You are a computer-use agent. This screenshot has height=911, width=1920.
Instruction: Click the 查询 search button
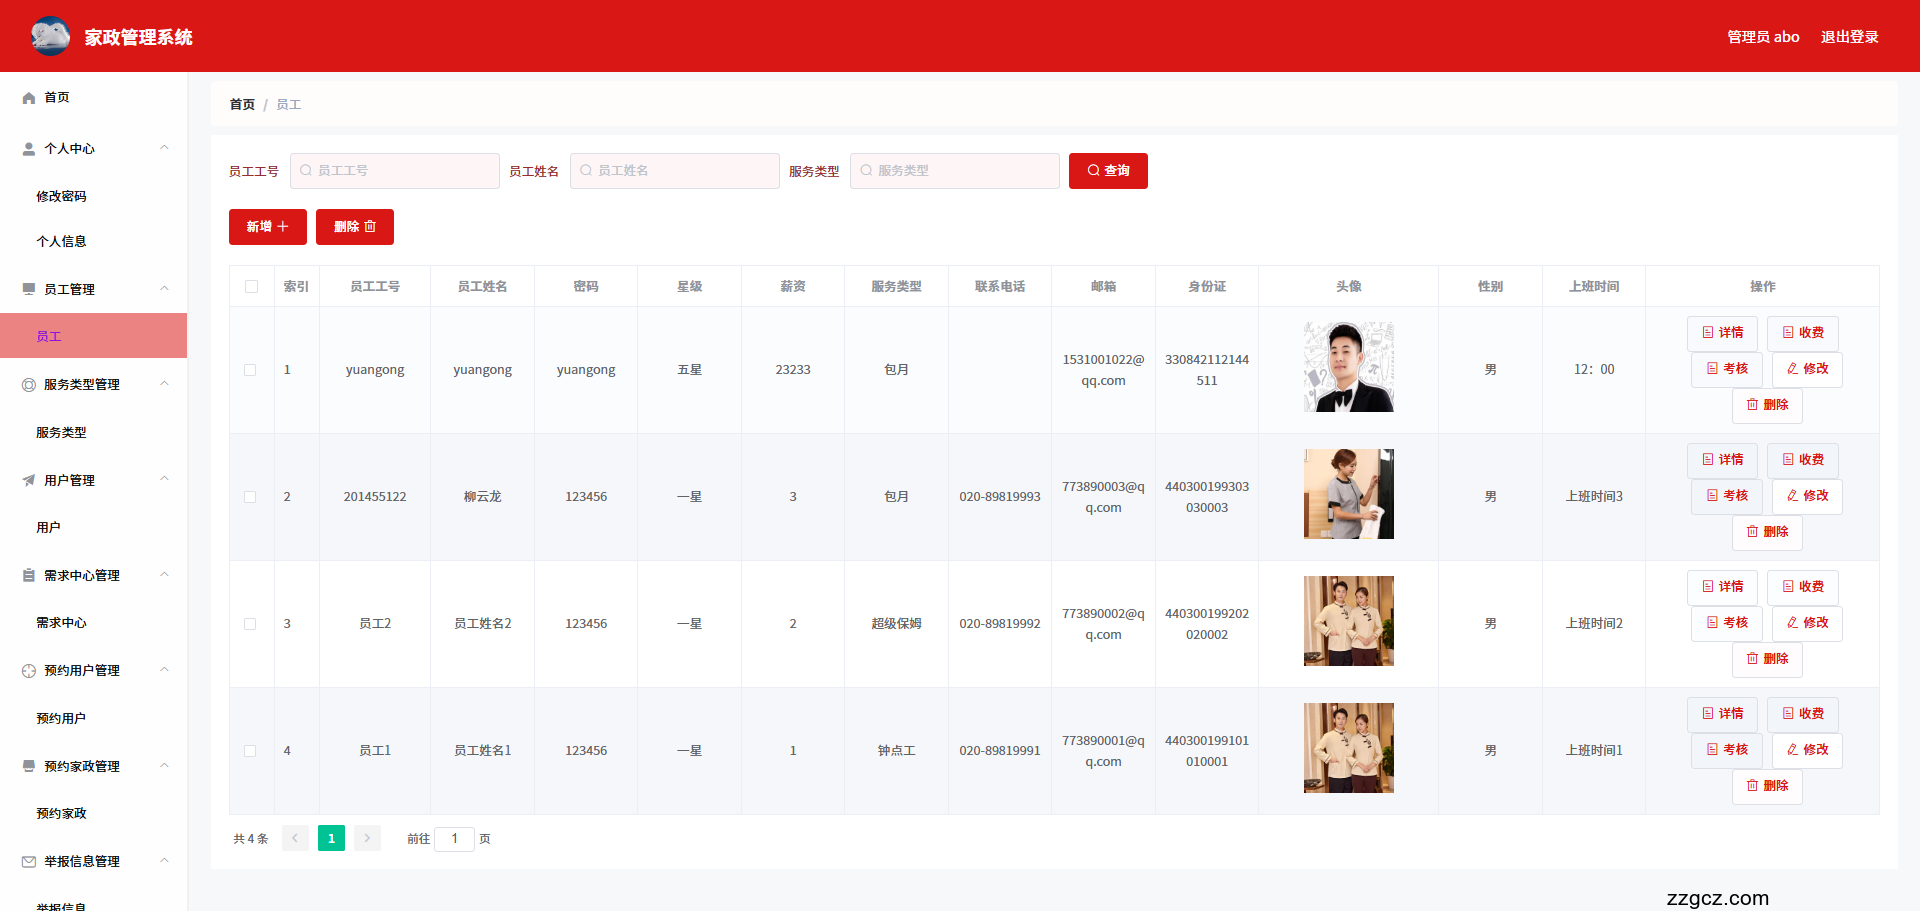(x=1107, y=171)
